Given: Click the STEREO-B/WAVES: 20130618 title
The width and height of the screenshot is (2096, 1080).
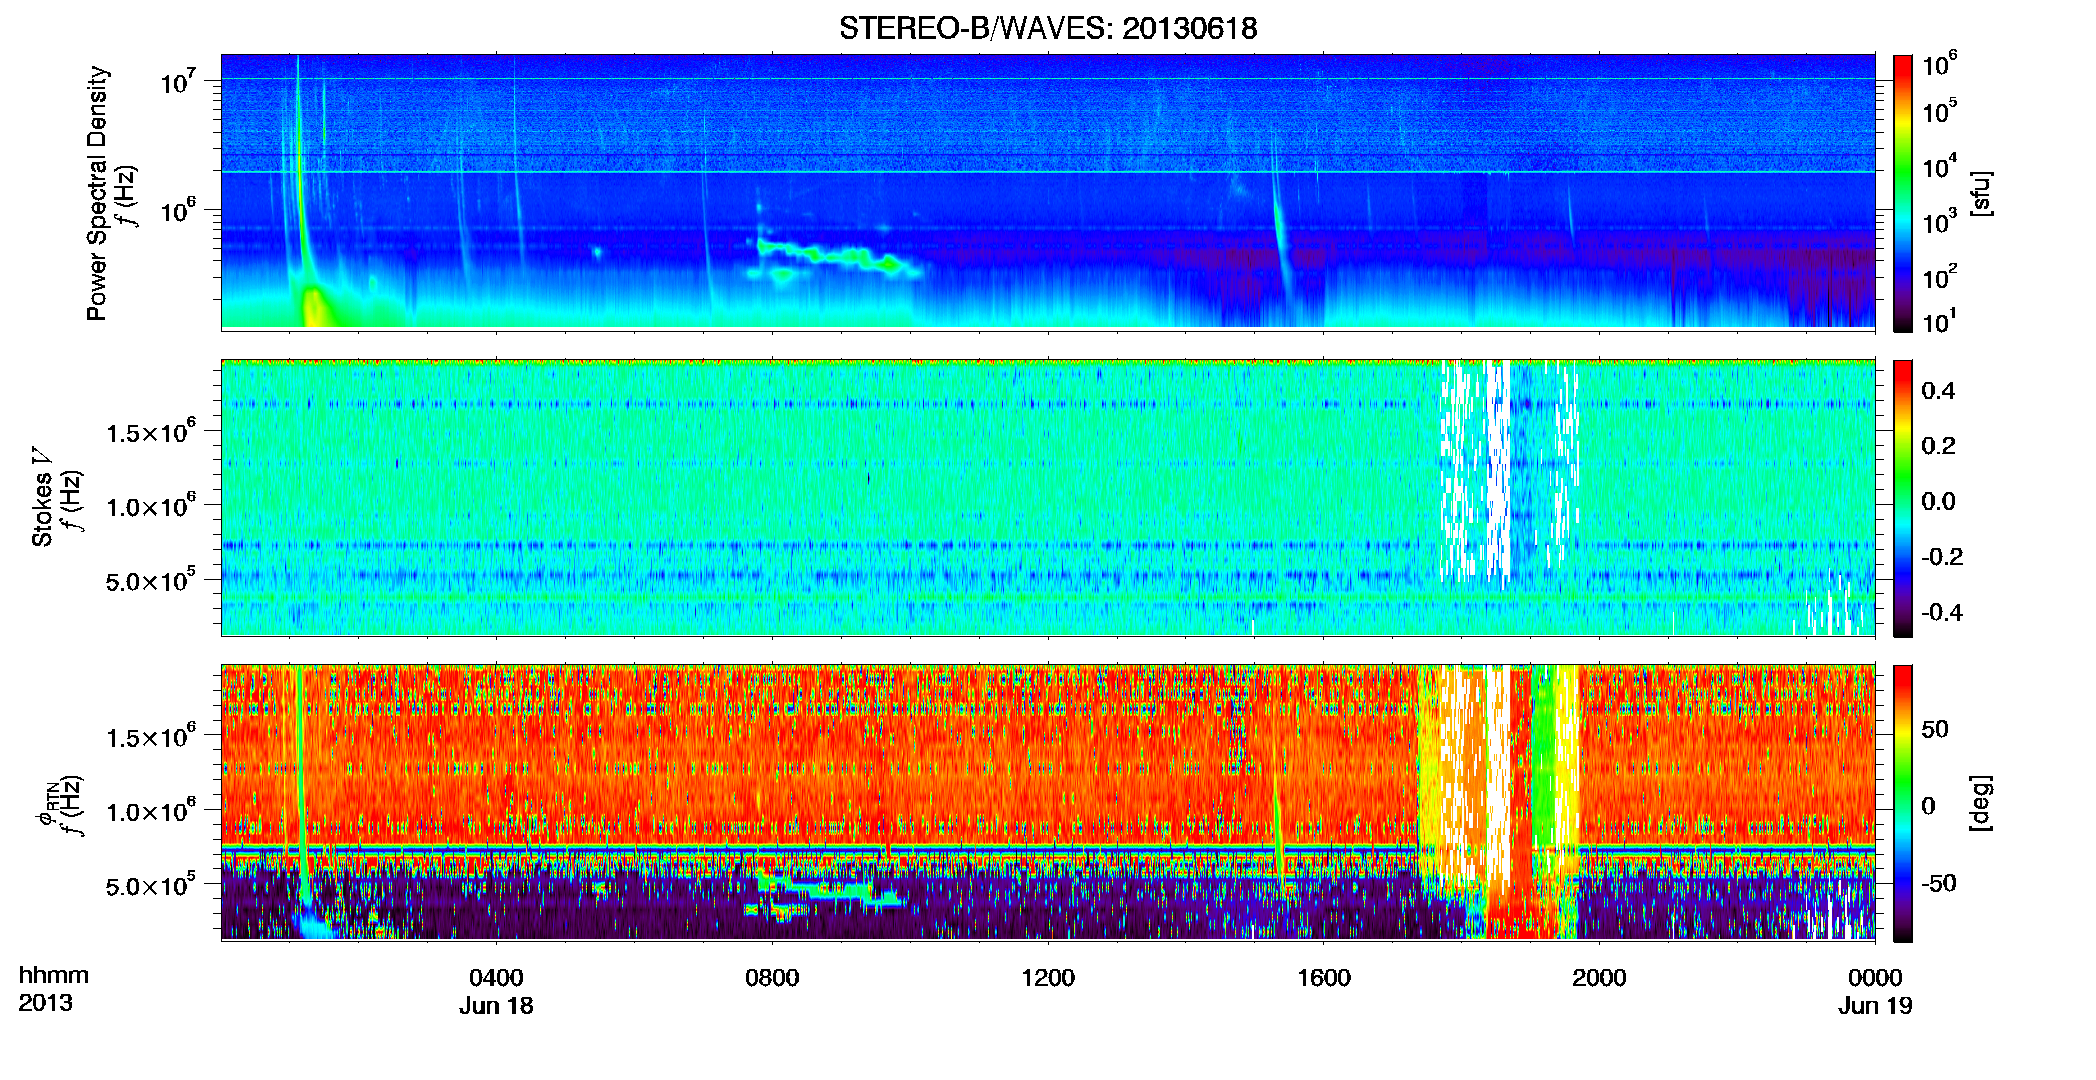Looking at the screenshot, I should pos(1048,28).
